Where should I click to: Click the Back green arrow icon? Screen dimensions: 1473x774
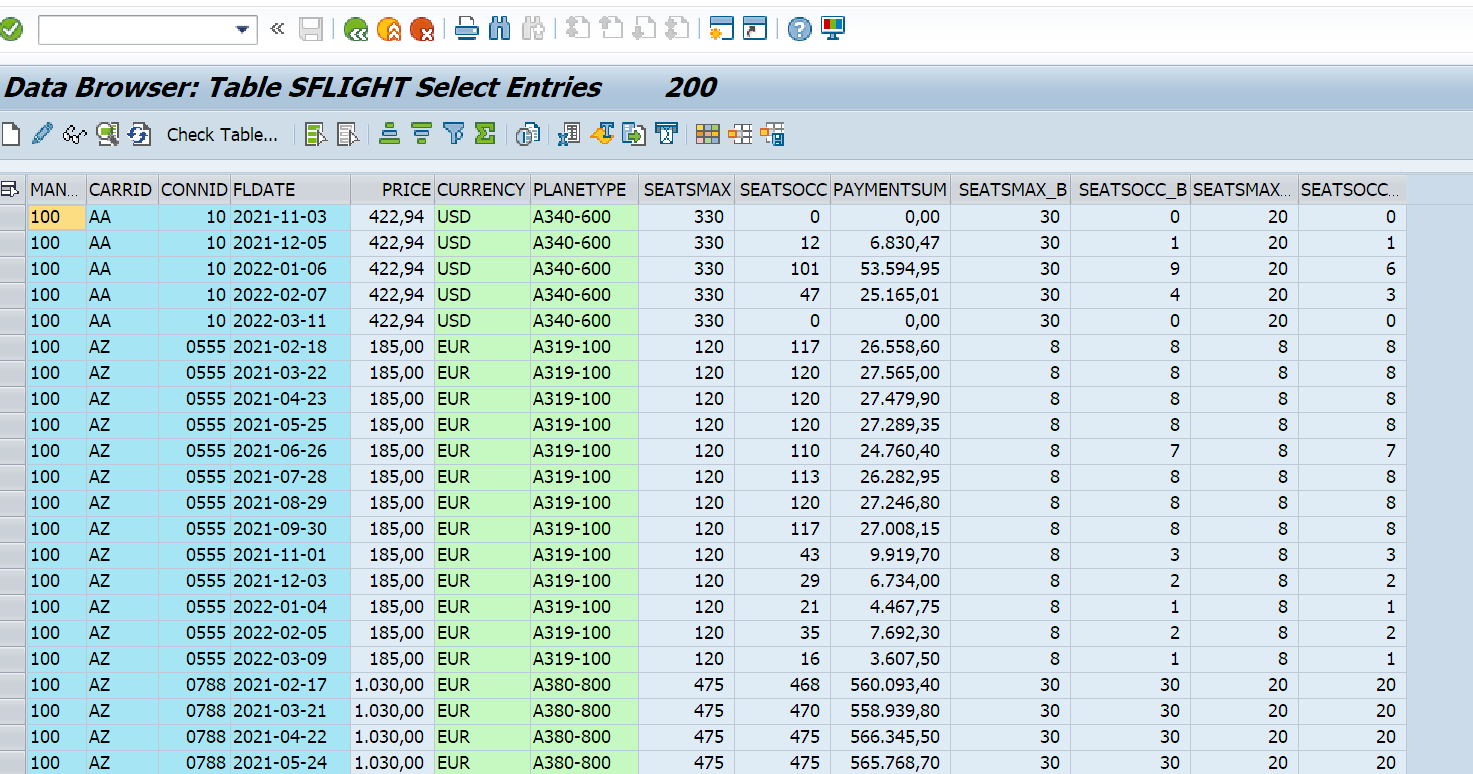tap(356, 29)
